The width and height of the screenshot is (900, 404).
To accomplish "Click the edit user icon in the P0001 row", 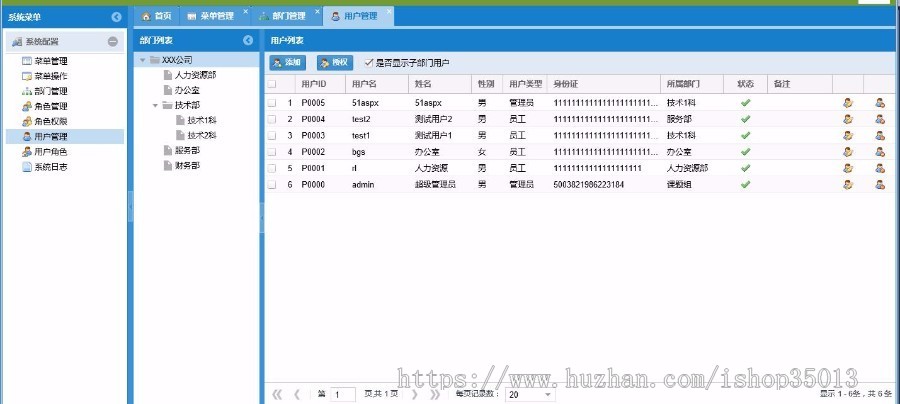I will tap(848, 168).
